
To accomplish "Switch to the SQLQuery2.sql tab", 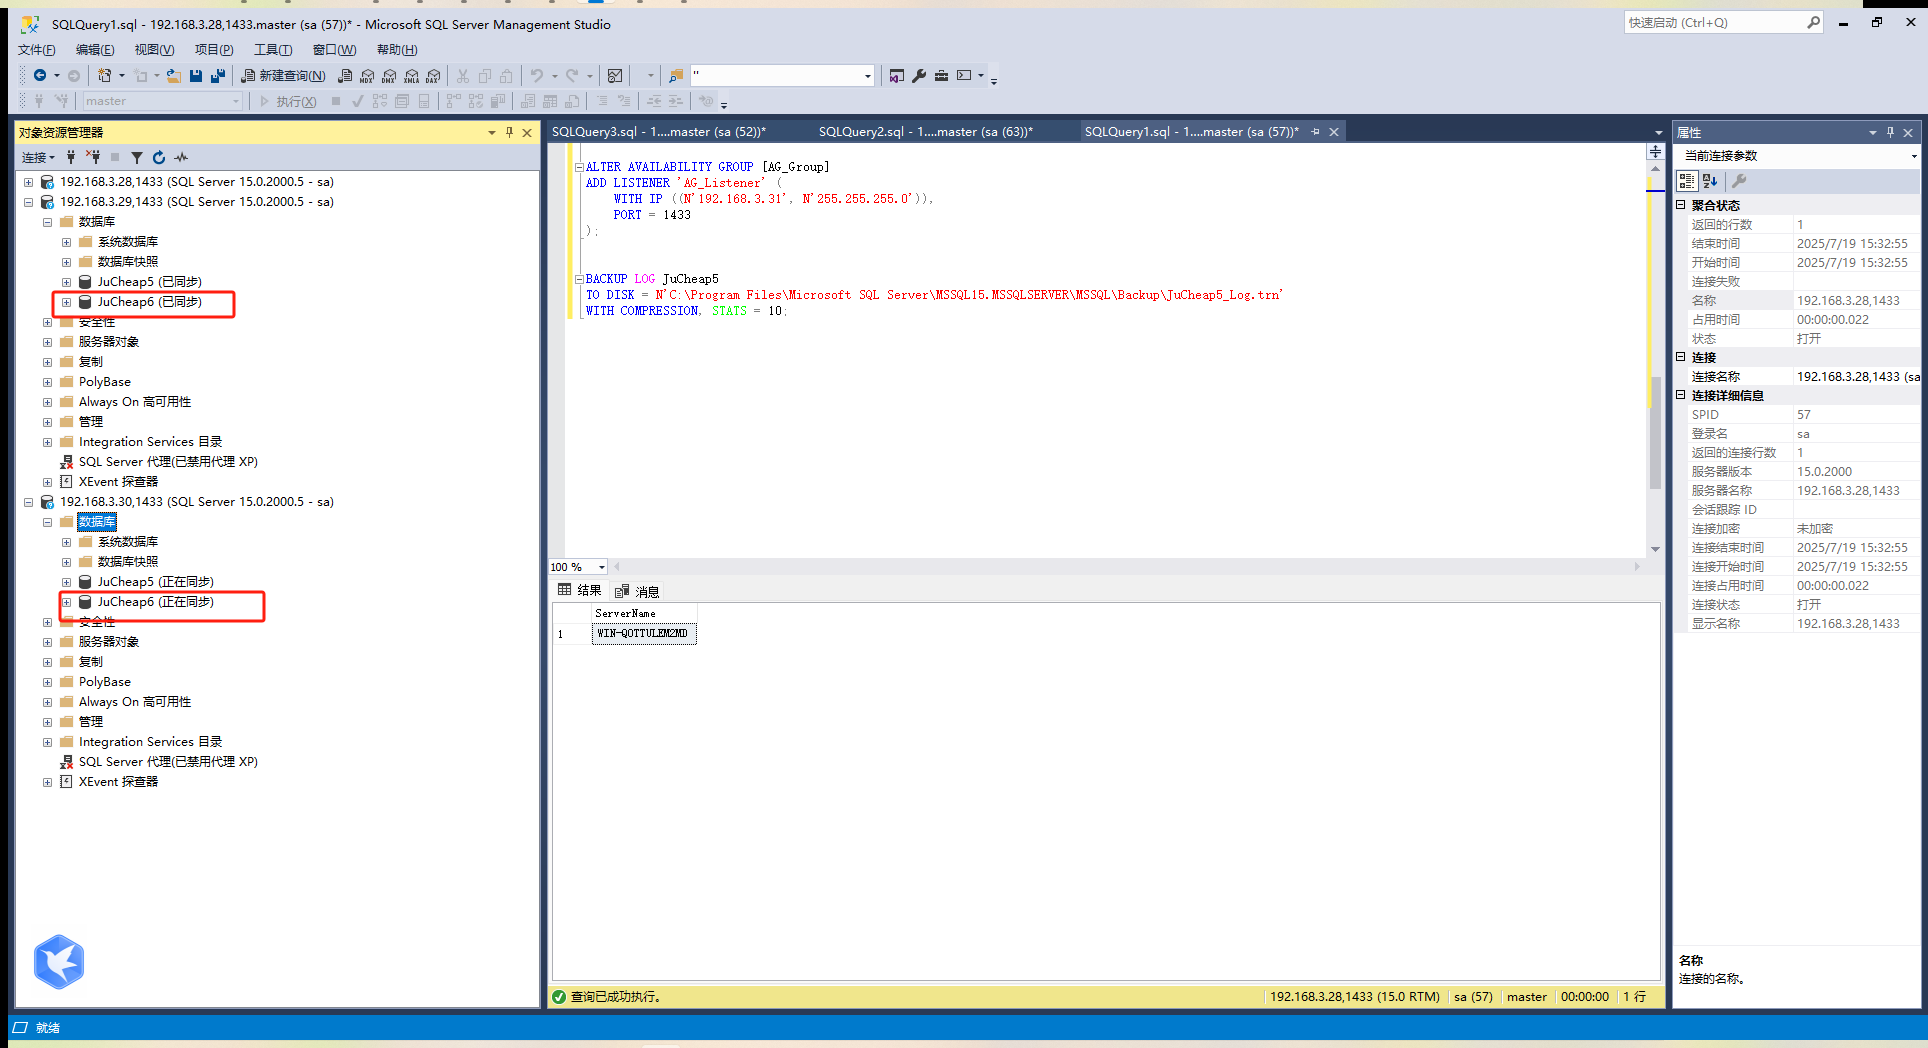I will coord(926,132).
